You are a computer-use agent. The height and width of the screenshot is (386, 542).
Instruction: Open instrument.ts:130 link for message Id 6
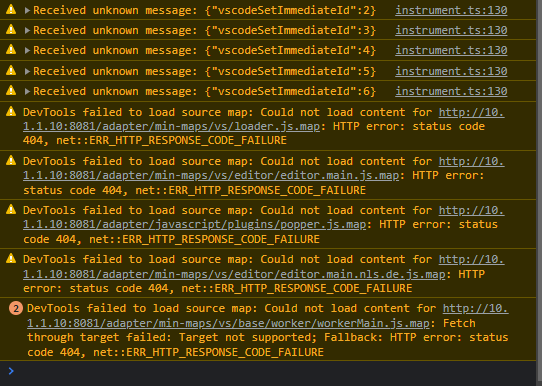tap(451, 91)
